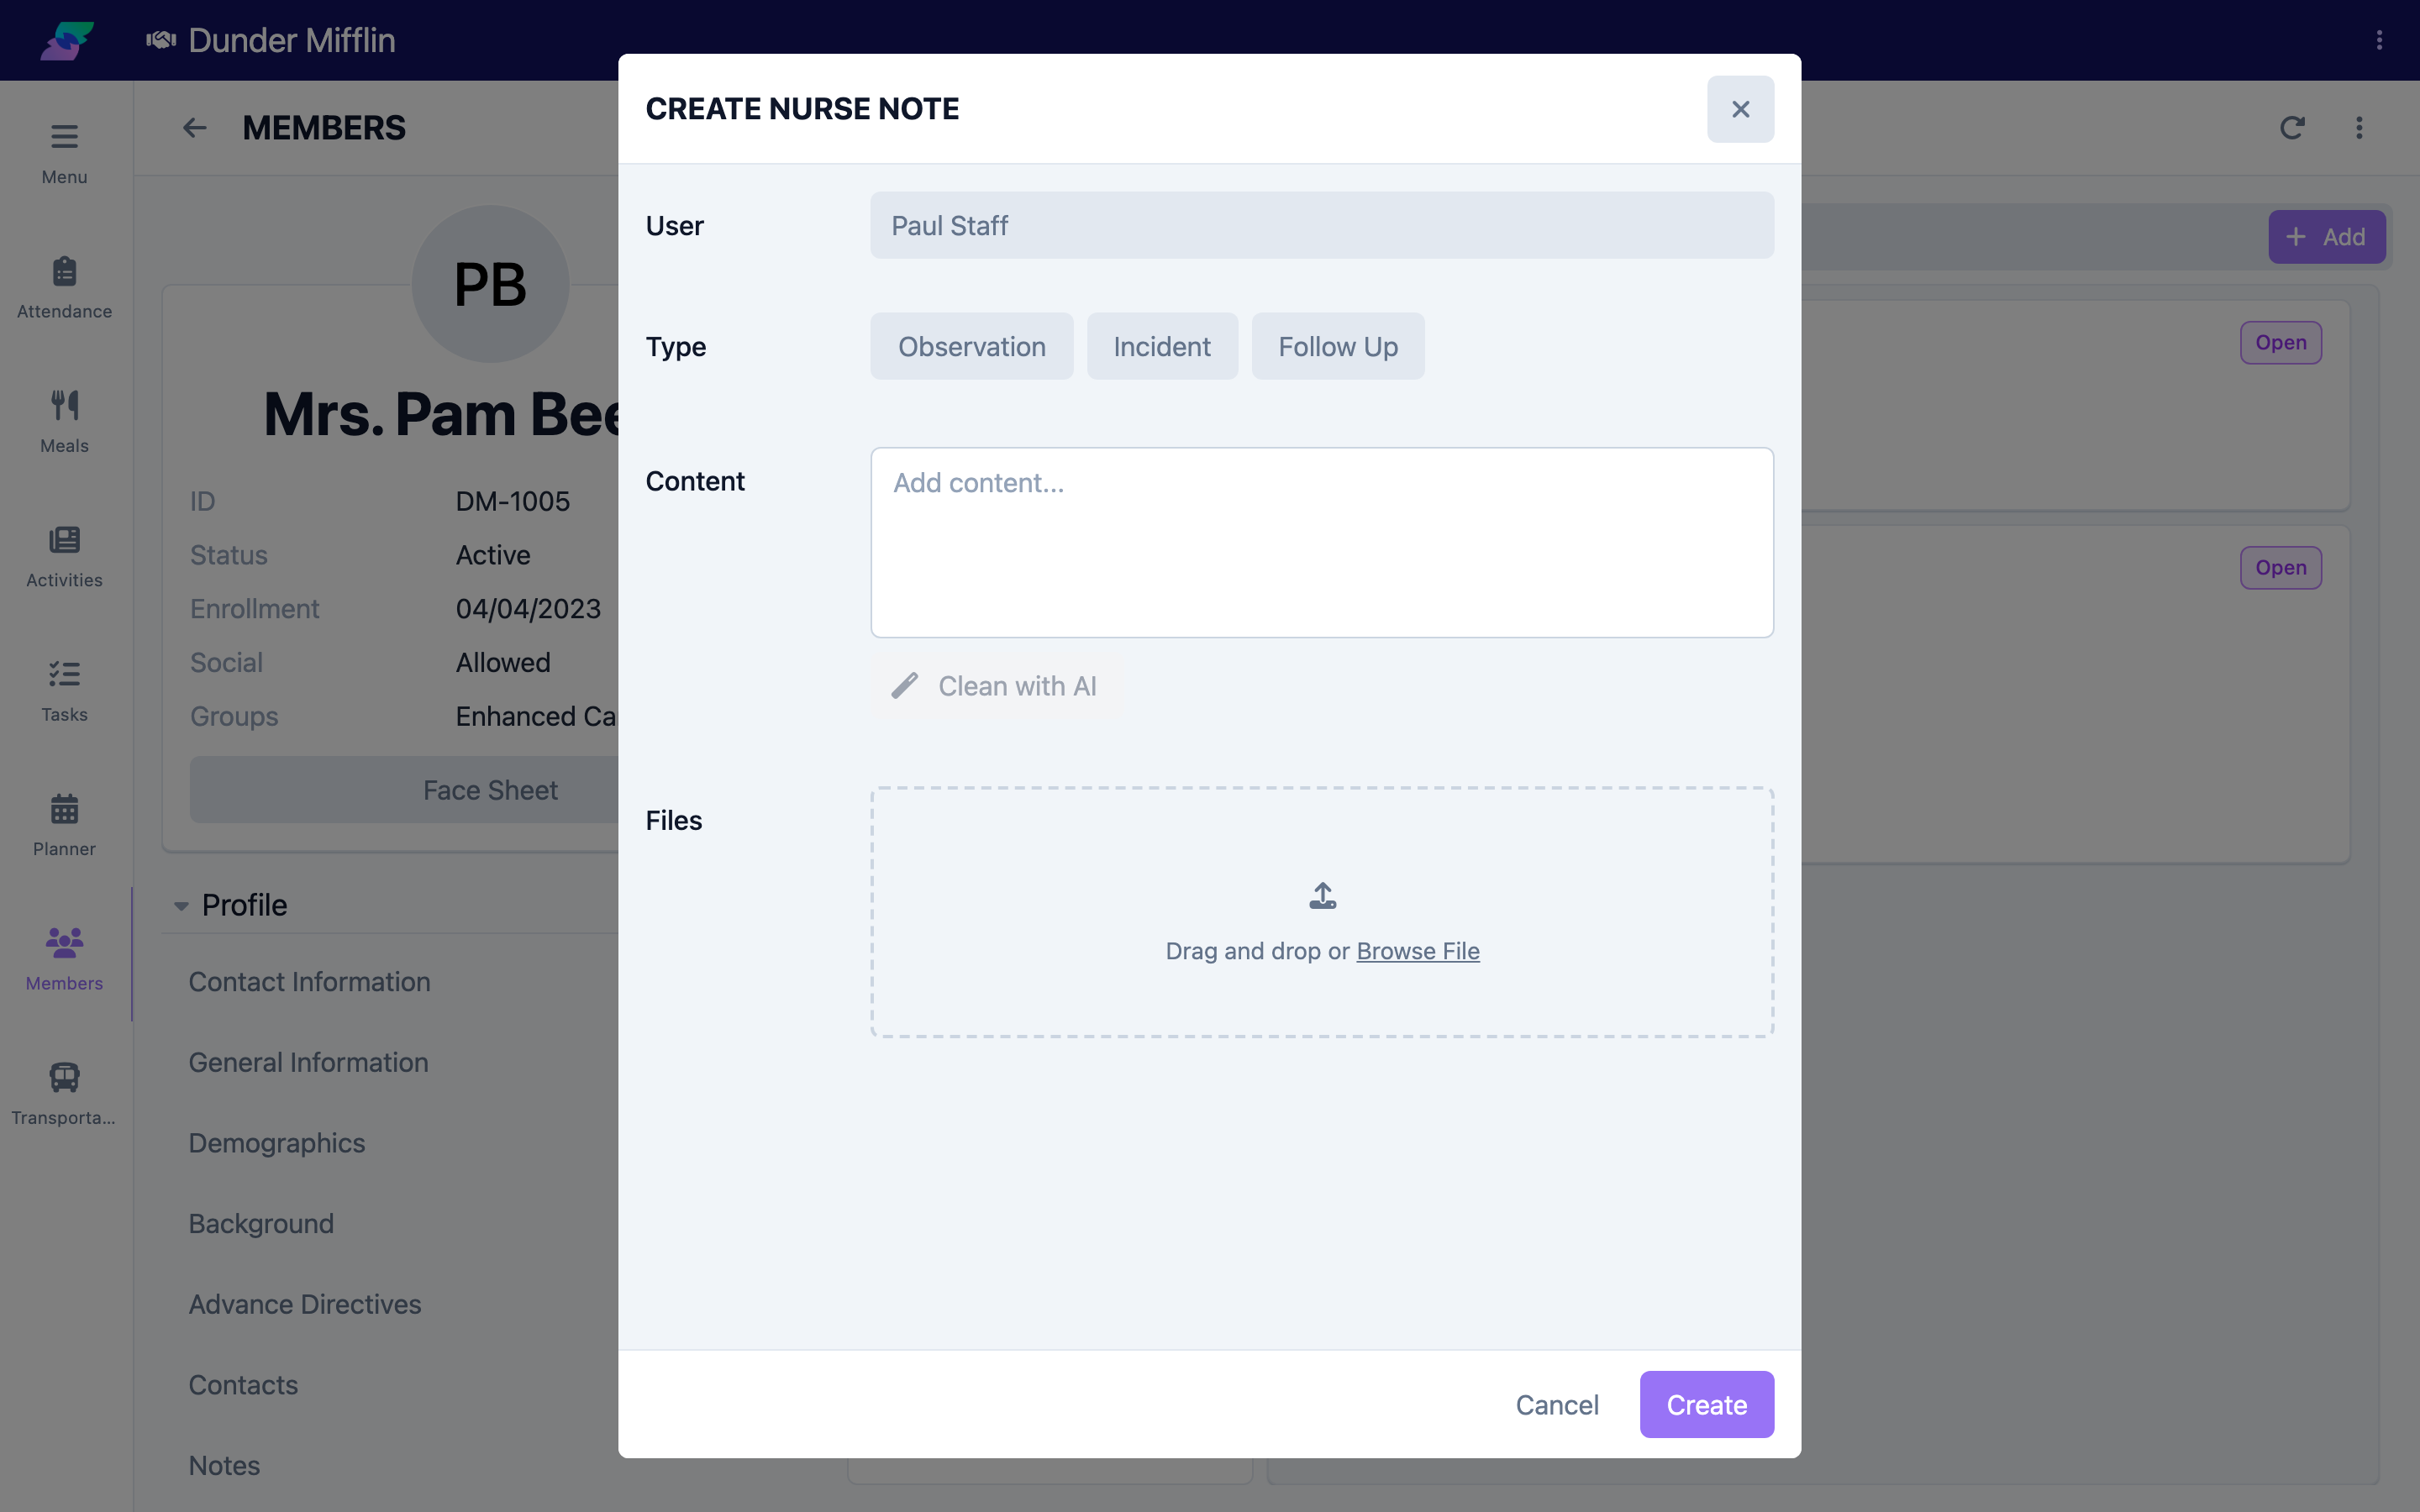Screen dimensions: 2420x1512
Task: Click in the Add content text area
Action: click(1322, 542)
